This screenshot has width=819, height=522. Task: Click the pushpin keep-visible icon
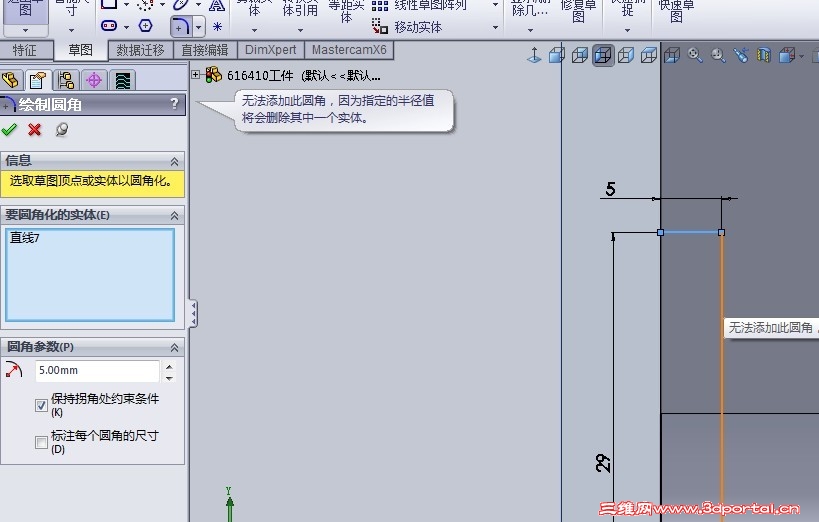61,130
